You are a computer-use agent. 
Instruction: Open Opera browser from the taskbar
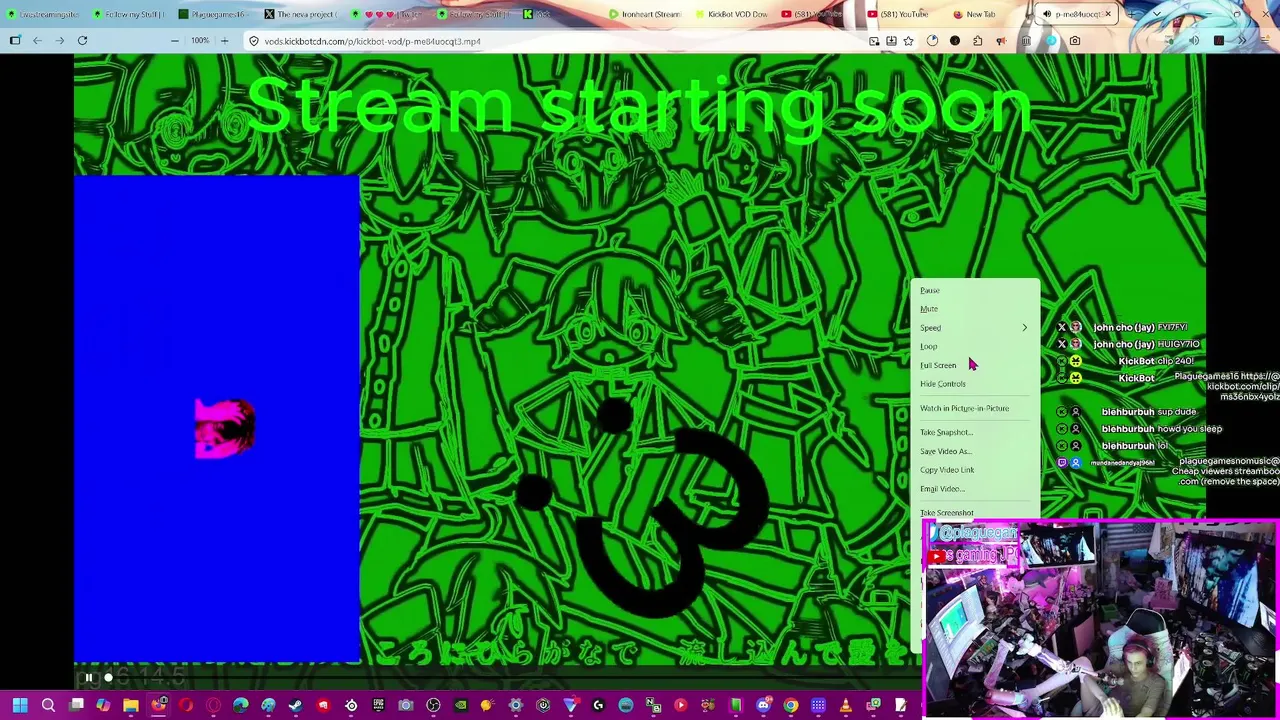coord(185,705)
